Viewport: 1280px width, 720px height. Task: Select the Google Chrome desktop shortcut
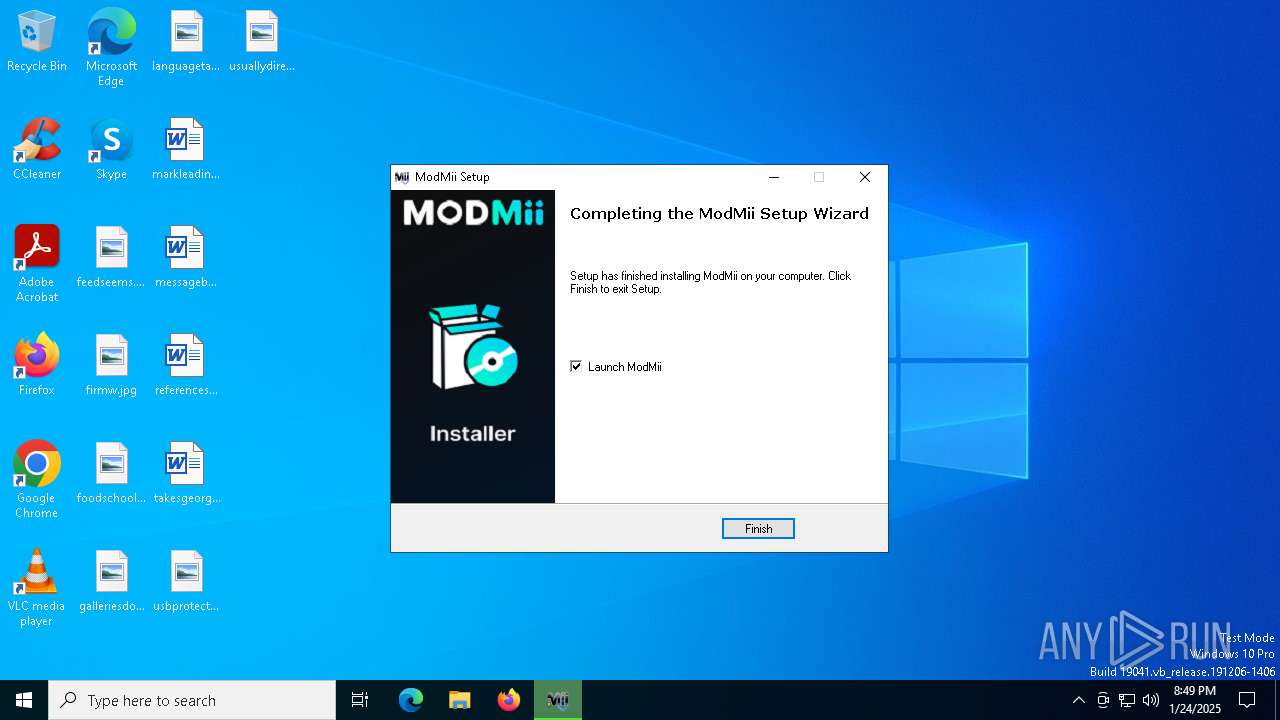pyautogui.click(x=37, y=480)
